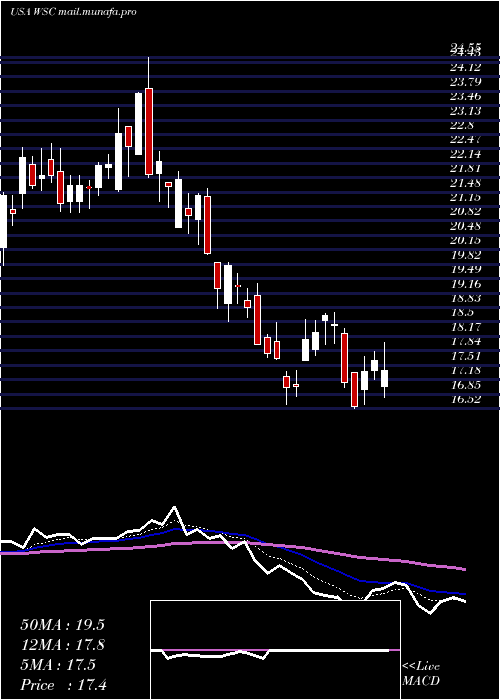Click the Price : 17.4 label
Image resolution: width=500 pixels, height=700 pixels.
pos(63,685)
